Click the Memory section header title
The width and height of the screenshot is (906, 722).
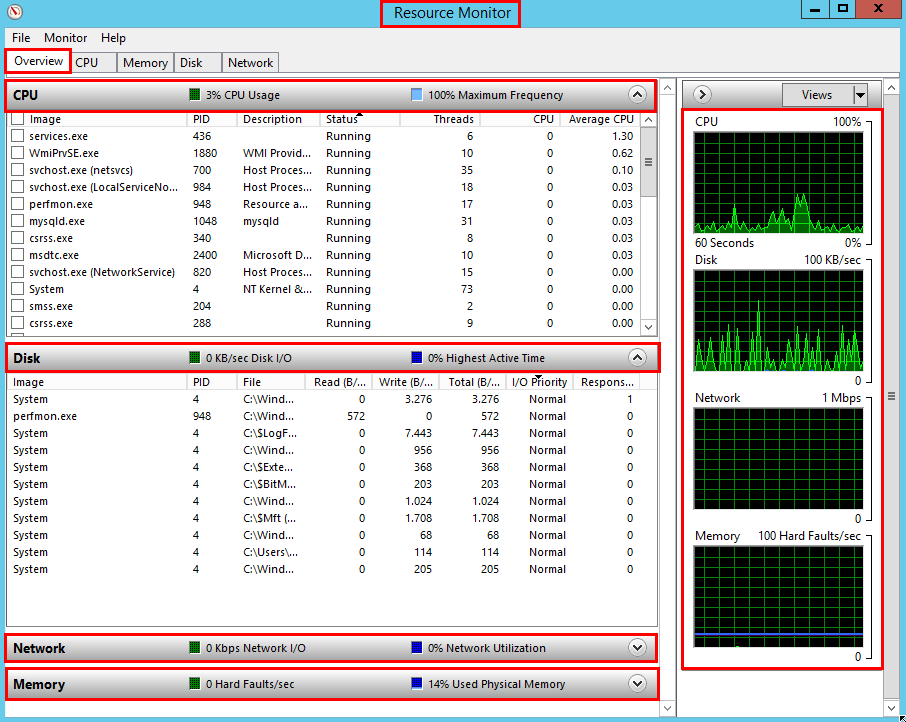tap(39, 684)
